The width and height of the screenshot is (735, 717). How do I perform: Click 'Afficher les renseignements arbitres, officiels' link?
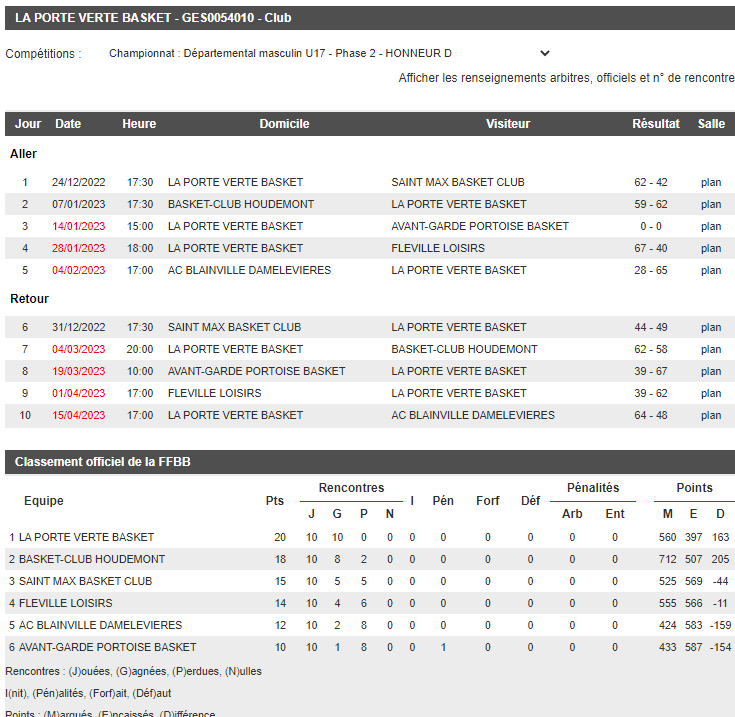[566, 78]
